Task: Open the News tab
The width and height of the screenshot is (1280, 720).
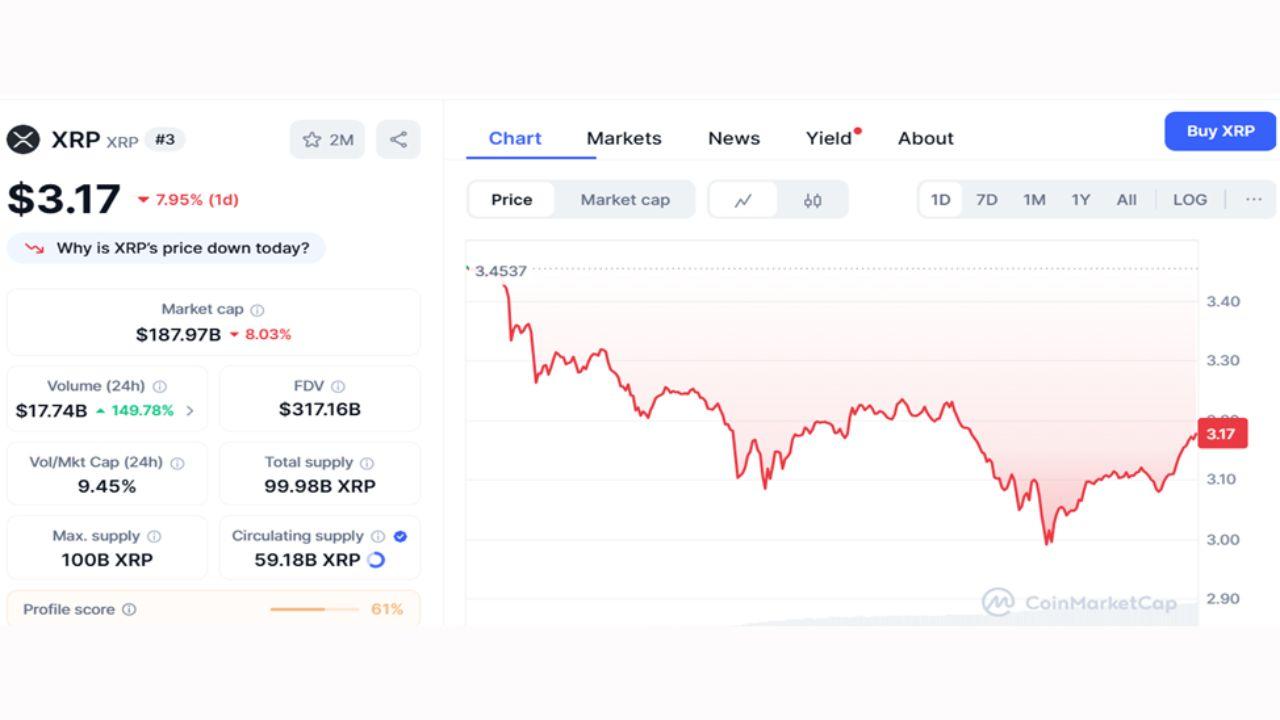Action: click(734, 138)
